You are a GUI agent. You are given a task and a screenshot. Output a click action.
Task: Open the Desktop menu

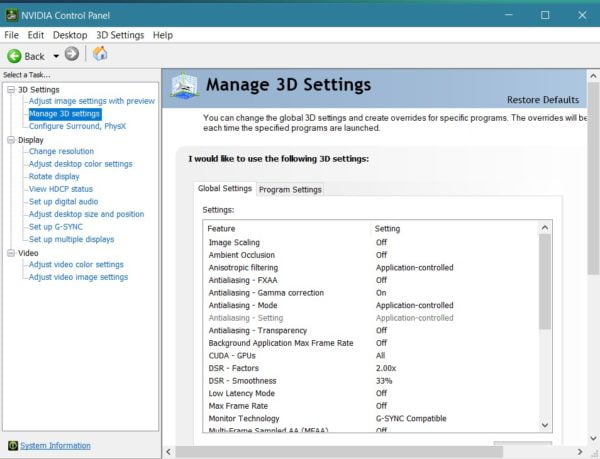[x=70, y=35]
